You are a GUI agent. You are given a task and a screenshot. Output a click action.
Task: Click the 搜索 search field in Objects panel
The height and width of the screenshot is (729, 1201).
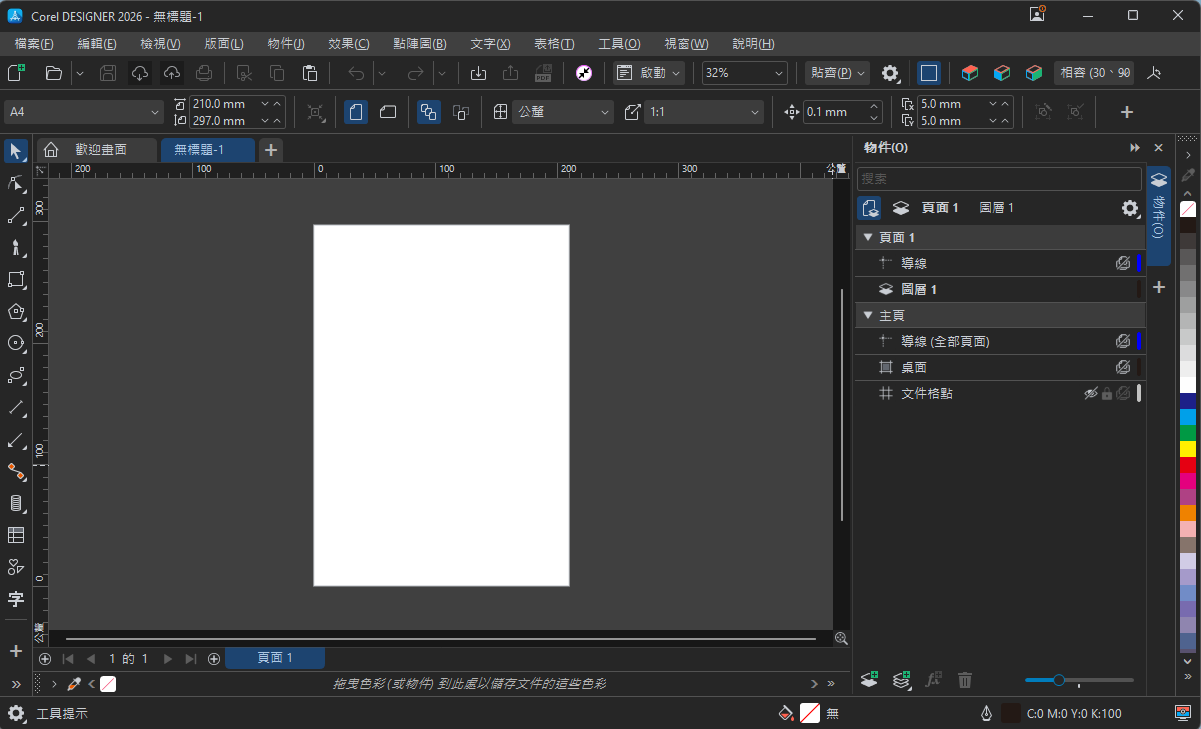tap(999, 178)
